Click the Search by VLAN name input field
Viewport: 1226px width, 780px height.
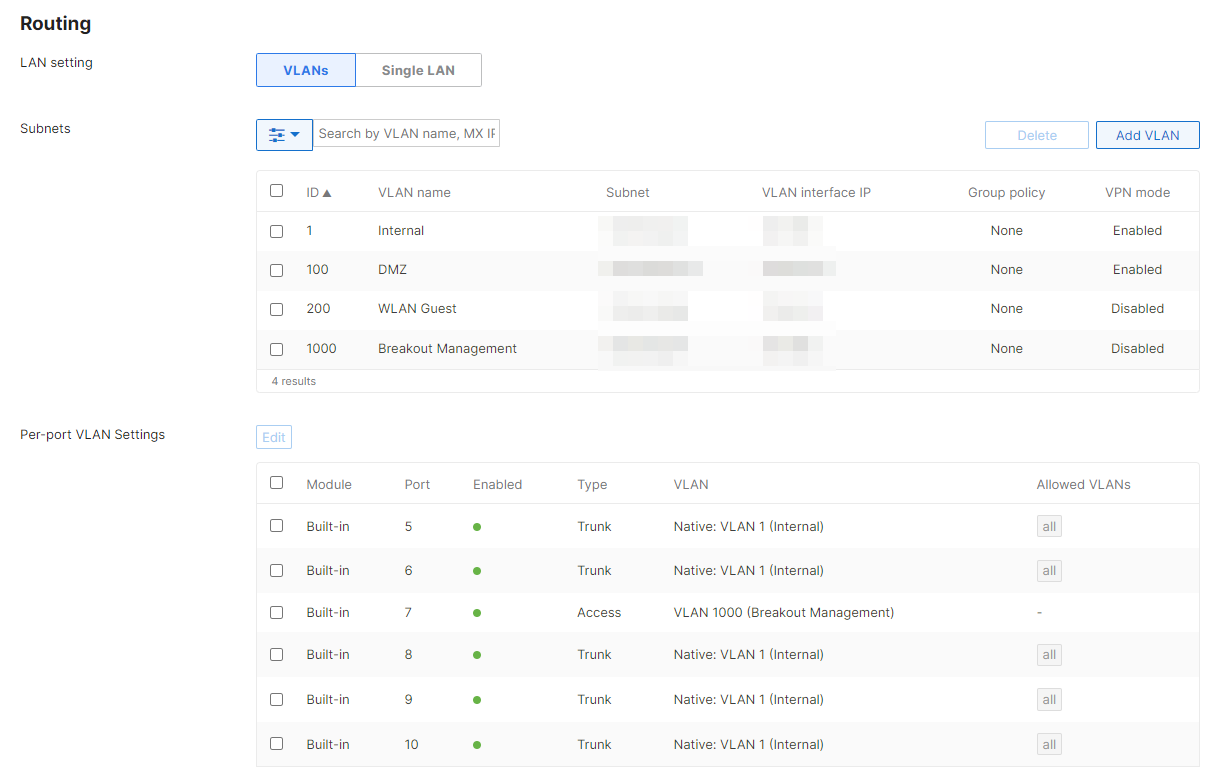click(407, 133)
